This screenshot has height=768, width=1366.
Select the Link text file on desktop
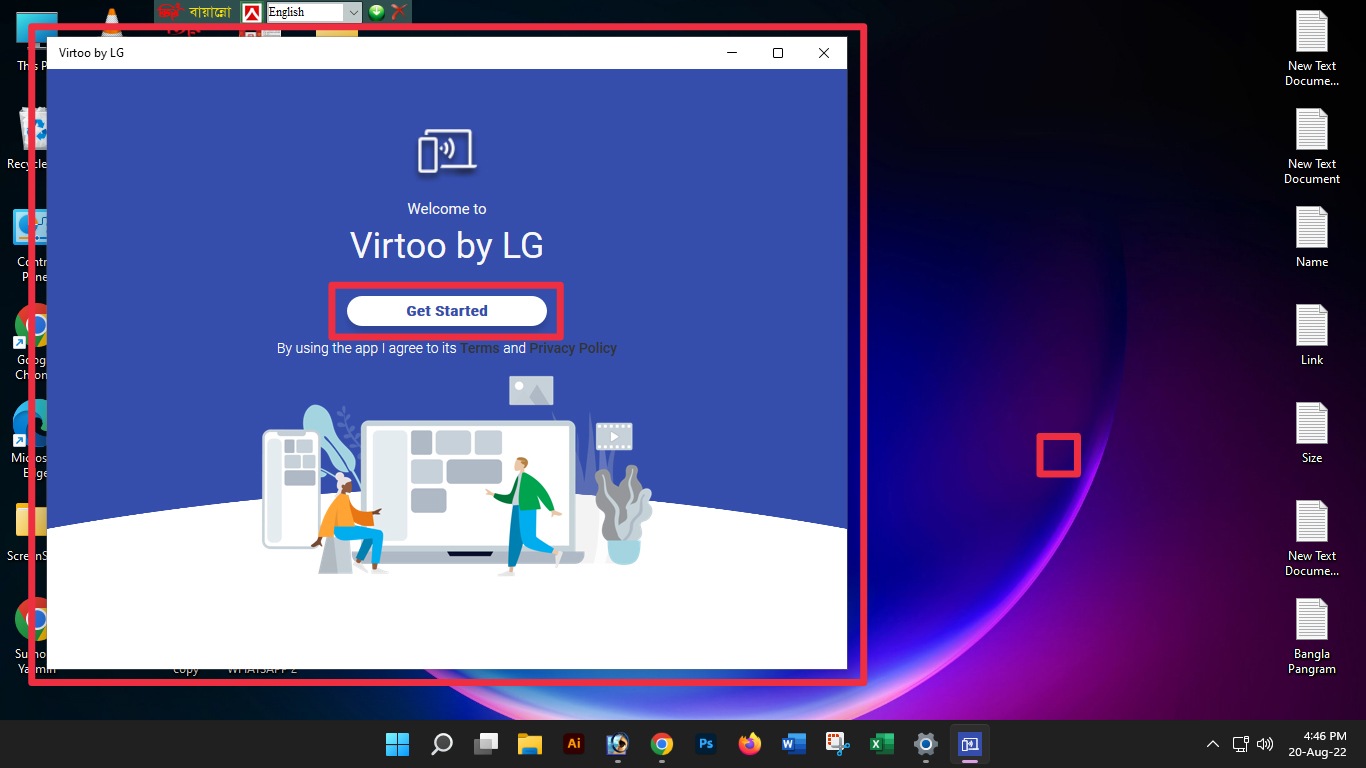tap(1312, 335)
